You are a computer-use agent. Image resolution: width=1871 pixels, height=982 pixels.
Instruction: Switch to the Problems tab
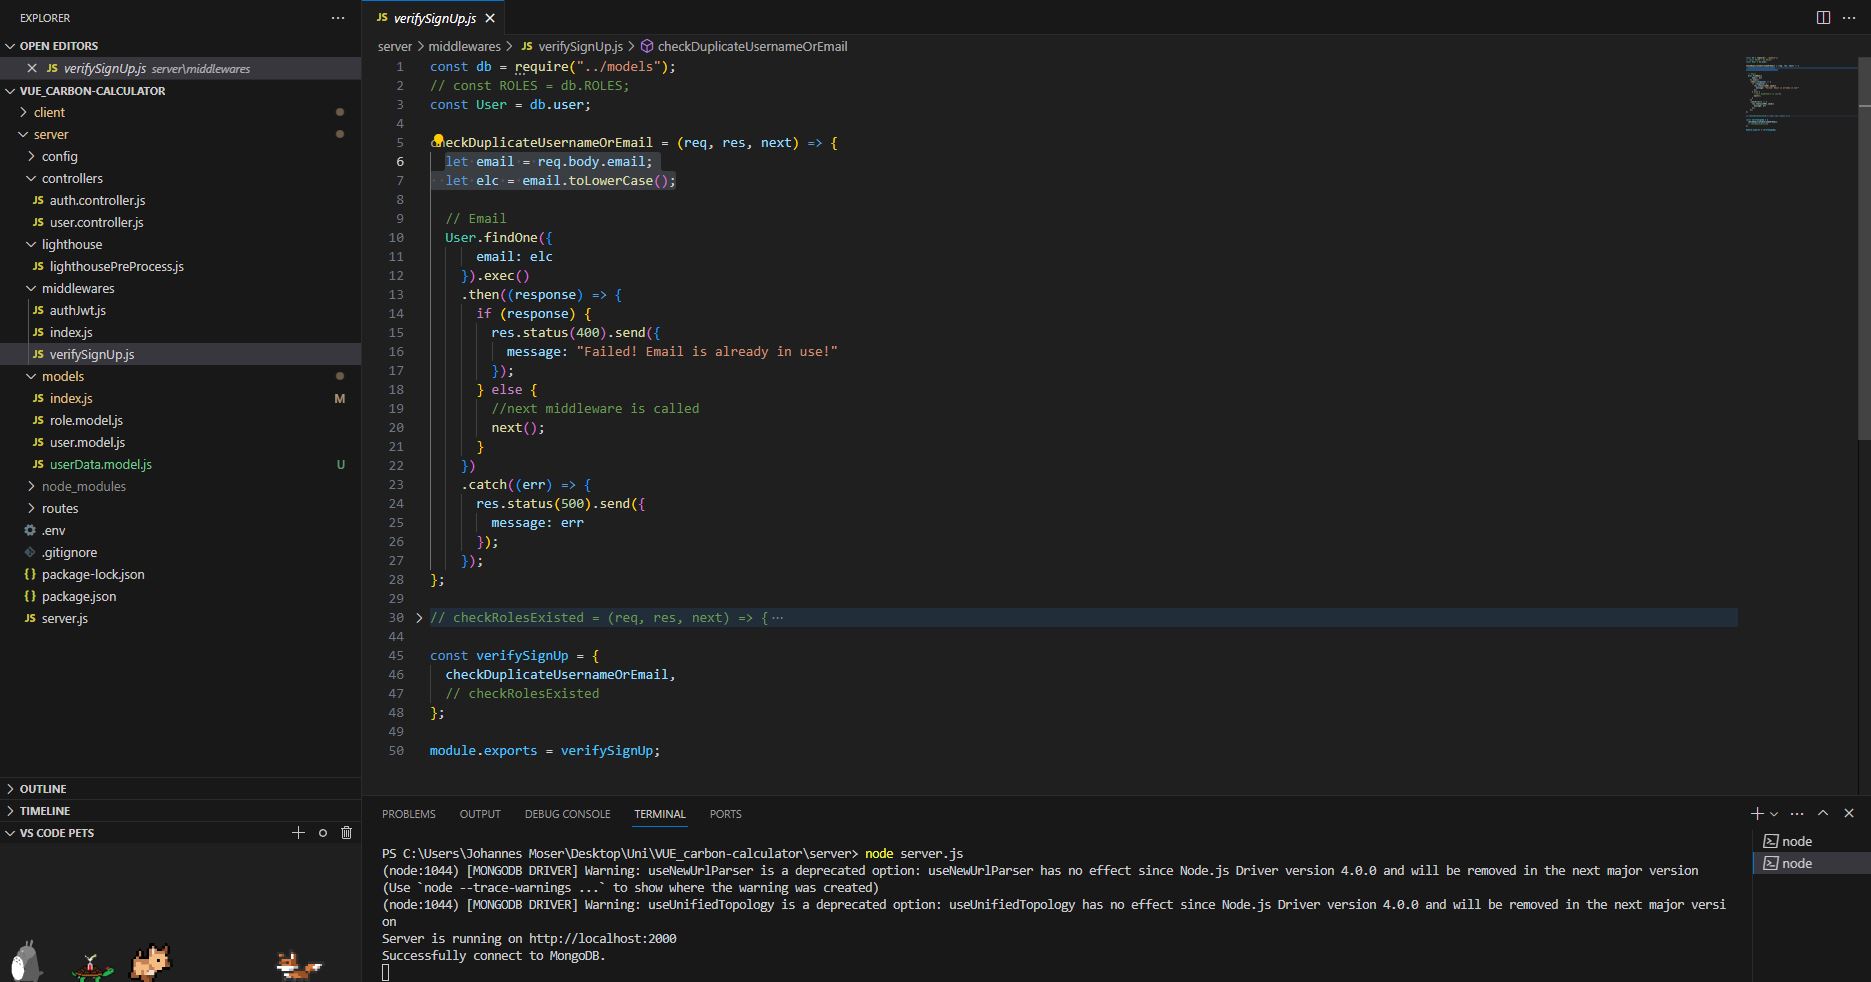click(408, 814)
